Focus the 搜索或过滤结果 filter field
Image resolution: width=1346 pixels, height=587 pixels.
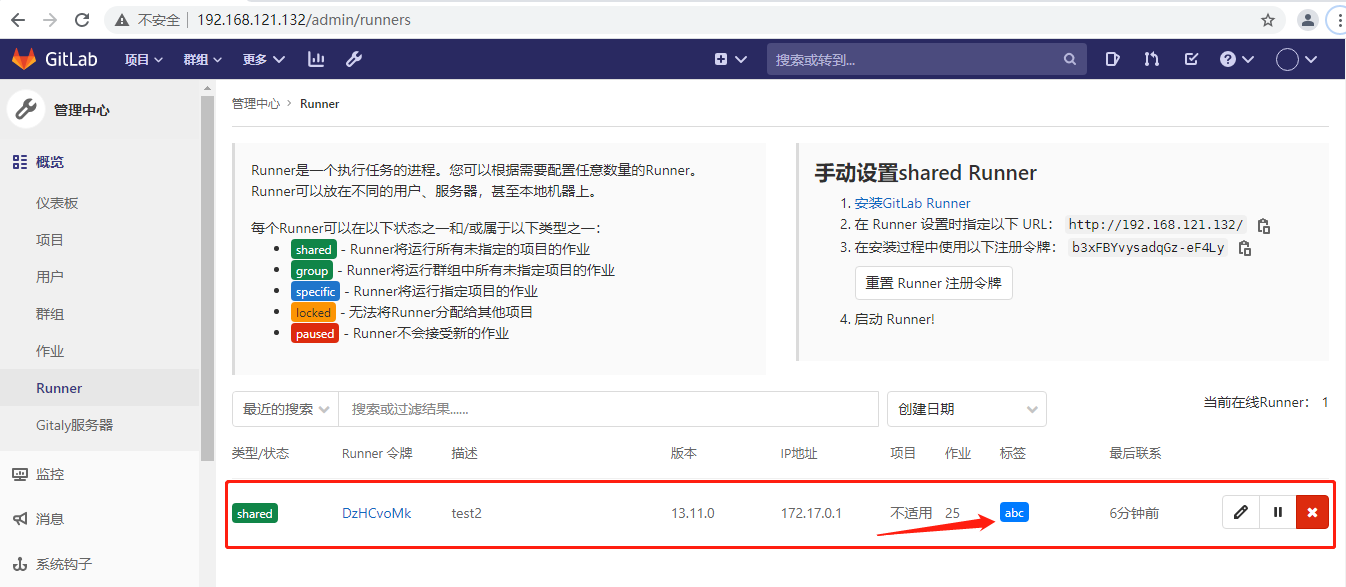coord(608,409)
